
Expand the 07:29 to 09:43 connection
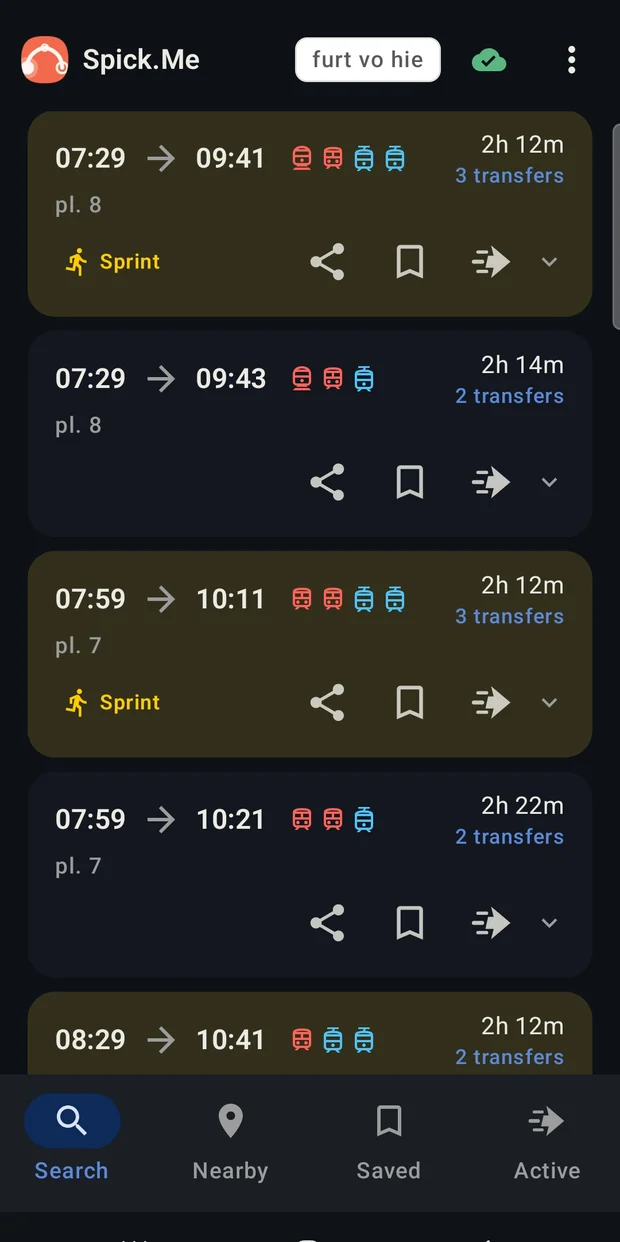[549, 482]
